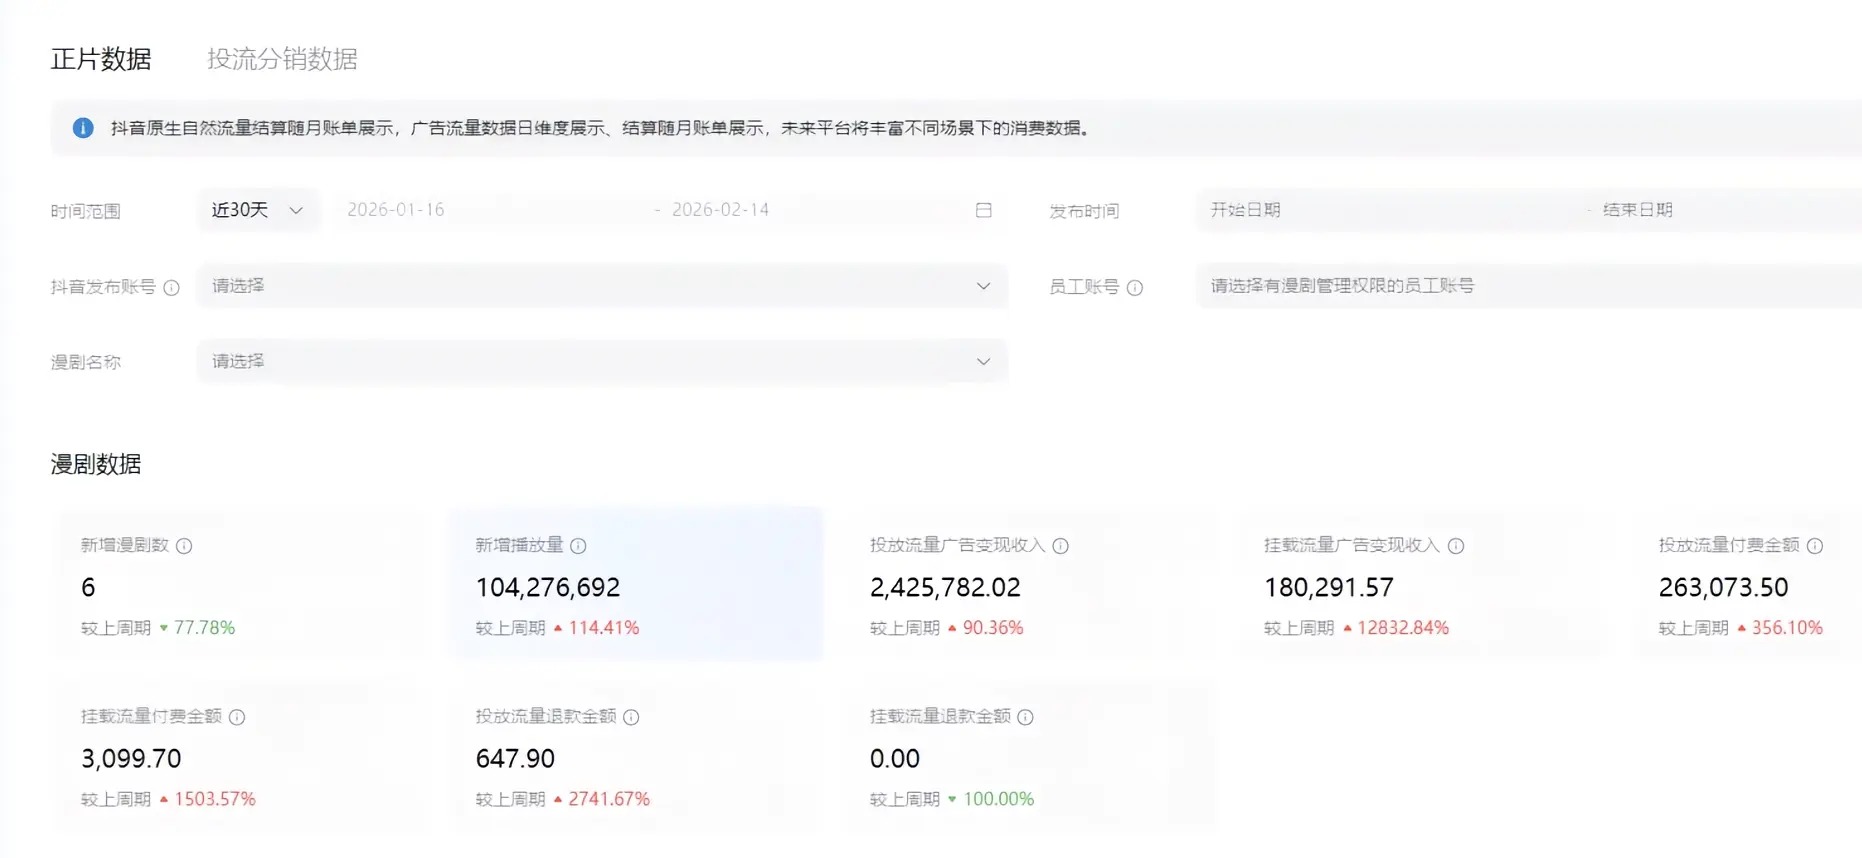1862x858 pixels.
Task: Click the 漫剧数据 section heading
Action: click(x=96, y=464)
